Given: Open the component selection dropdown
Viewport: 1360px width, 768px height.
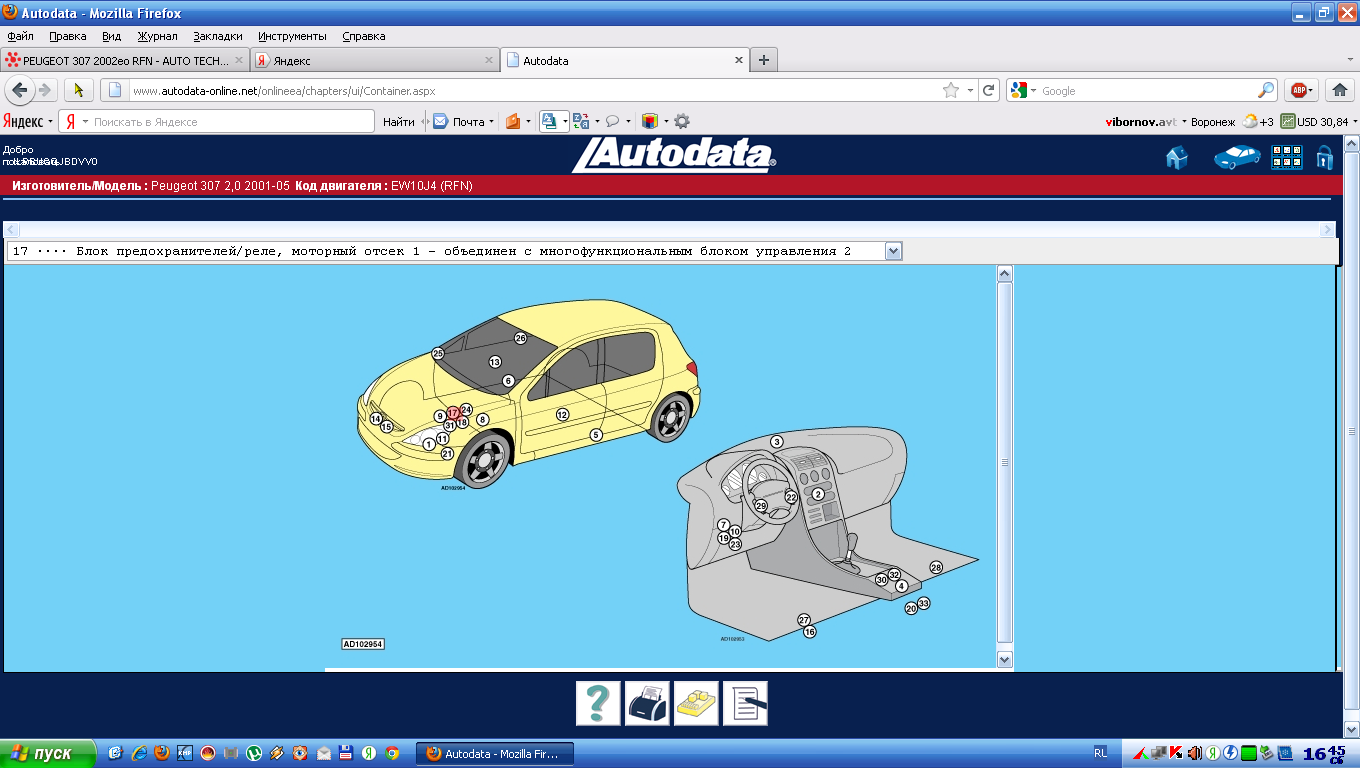Looking at the screenshot, I should [894, 251].
